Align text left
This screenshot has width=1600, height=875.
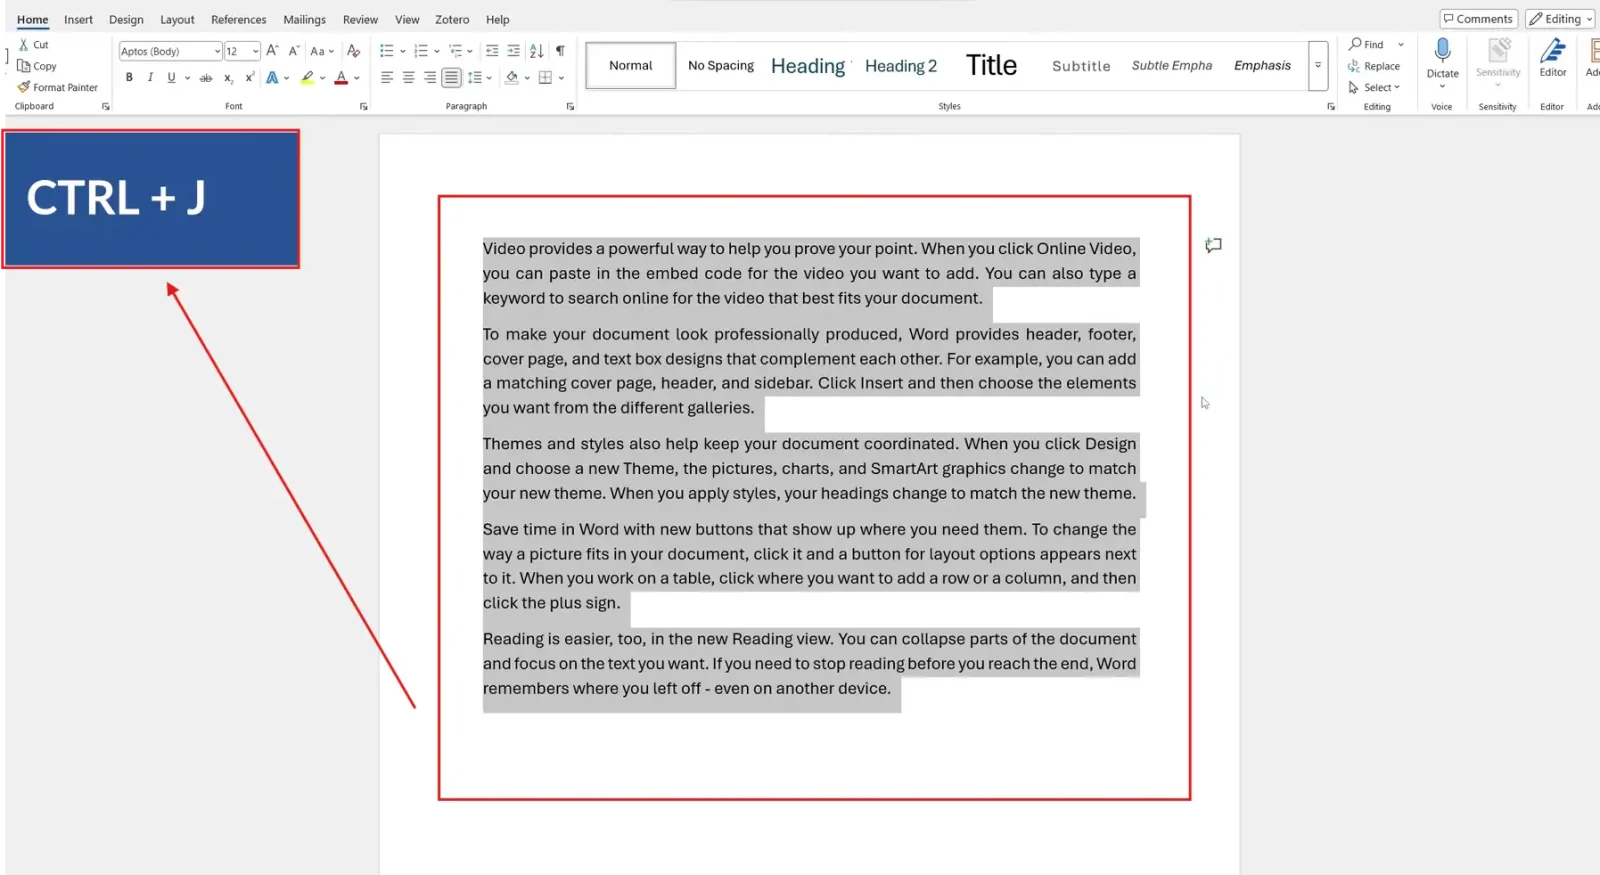(387, 78)
